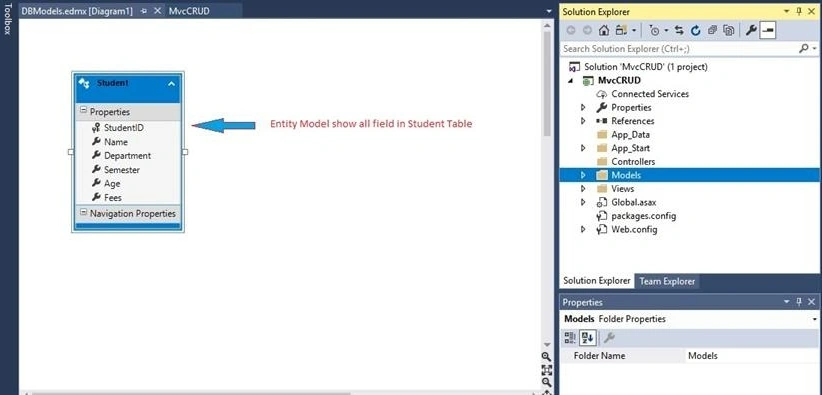Image resolution: width=822 pixels, height=395 pixels.
Task: Select the Student1 entity header
Action: coord(128,88)
